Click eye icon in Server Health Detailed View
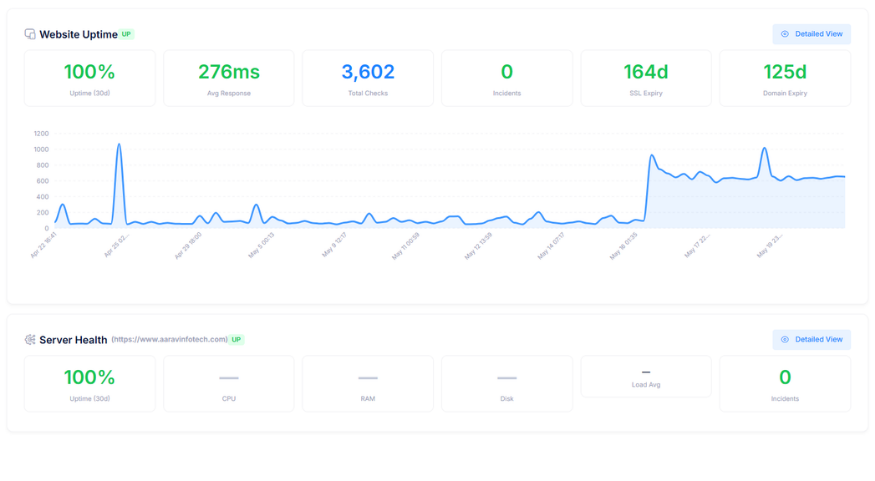Screen dimensions: 875x481 [x=785, y=339]
